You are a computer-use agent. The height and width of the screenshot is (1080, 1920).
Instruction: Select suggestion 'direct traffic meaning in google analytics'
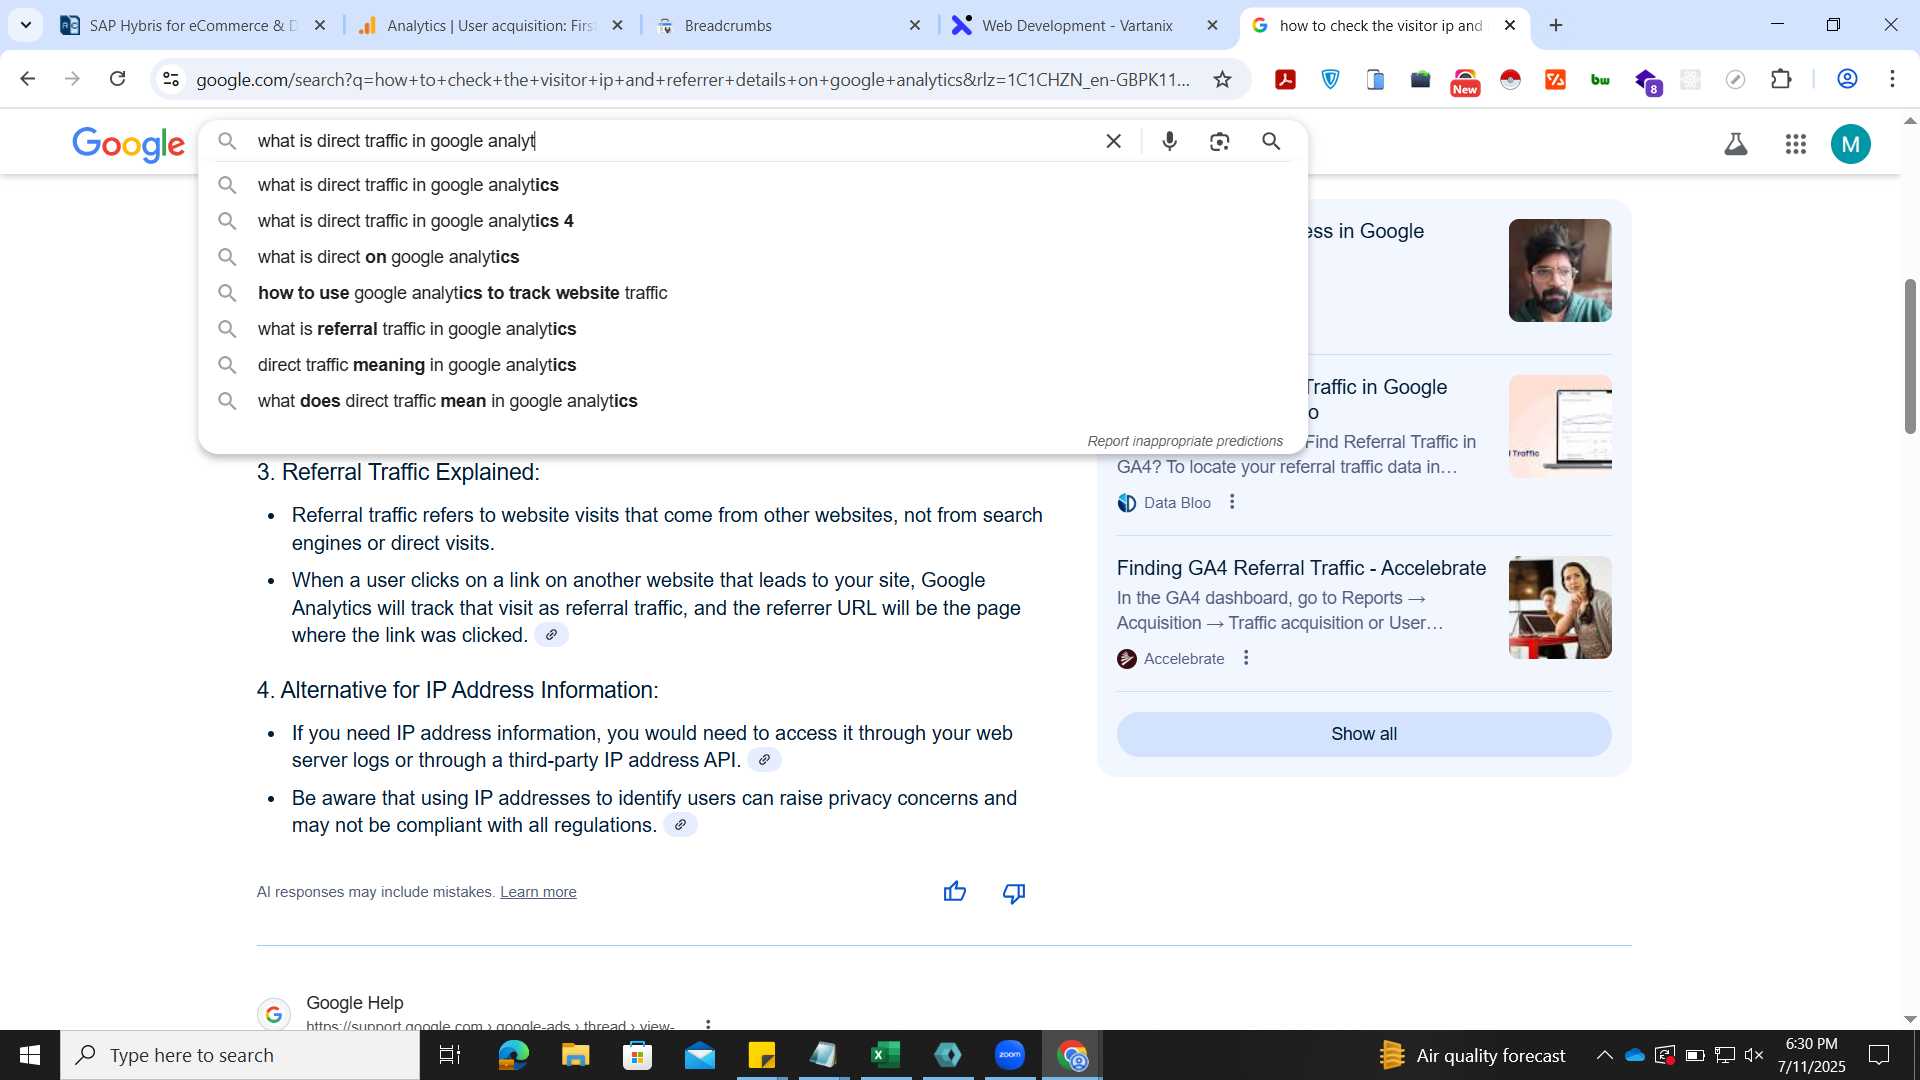[753, 365]
